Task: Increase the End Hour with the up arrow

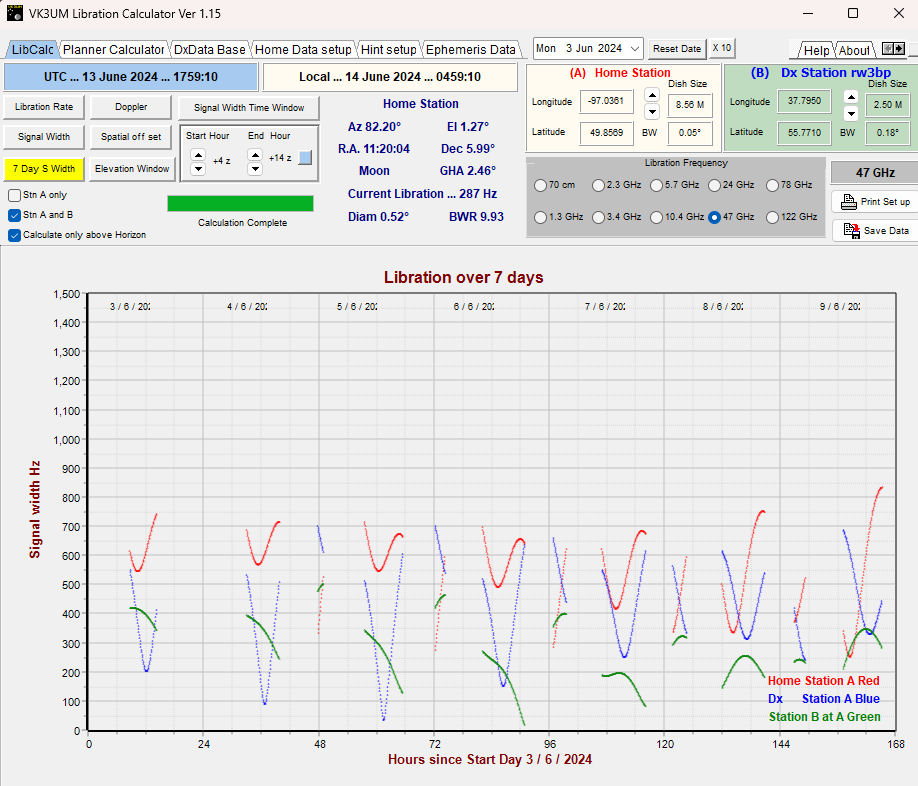Action: [x=255, y=155]
